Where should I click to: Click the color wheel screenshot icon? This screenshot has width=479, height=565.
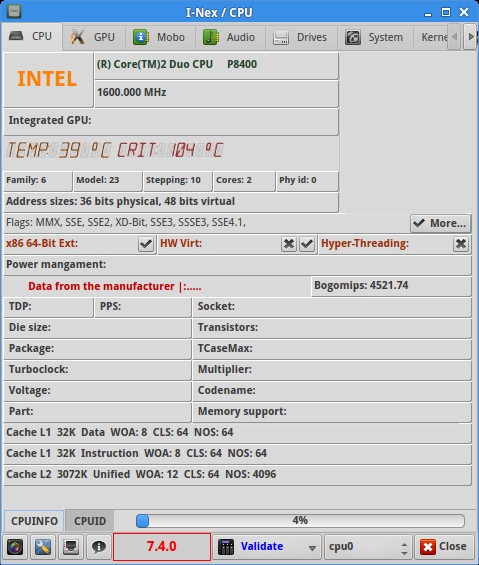coord(15,547)
